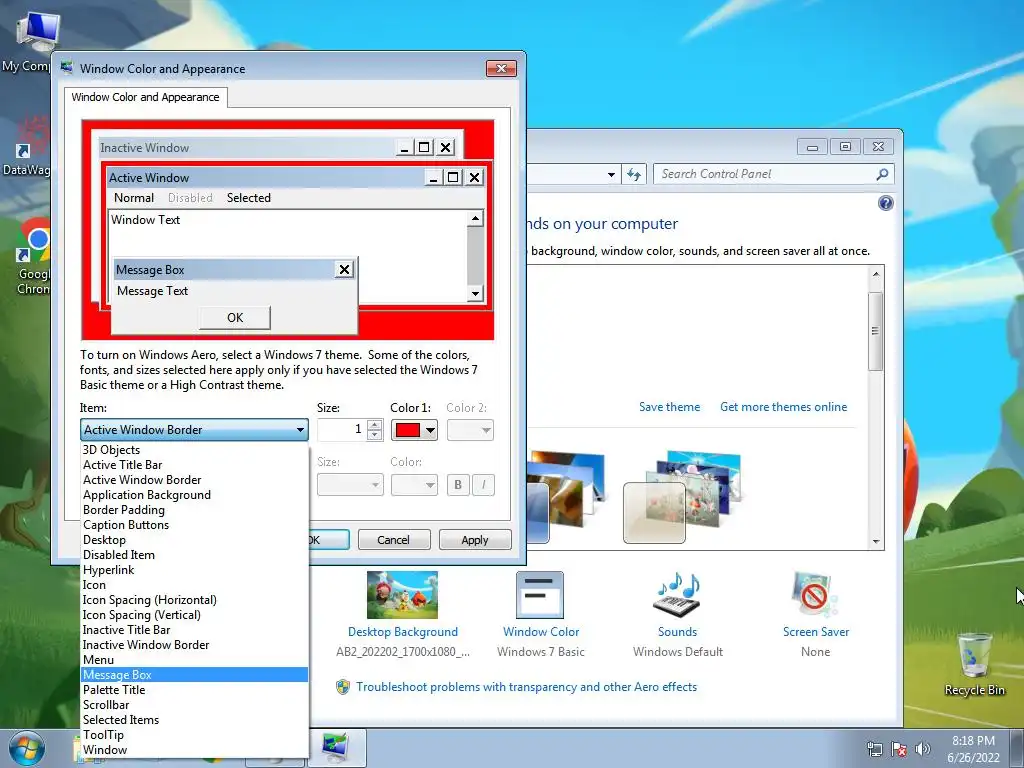The height and width of the screenshot is (768, 1024).
Task: Select Inactive Window Border option
Action: [195, 645]
